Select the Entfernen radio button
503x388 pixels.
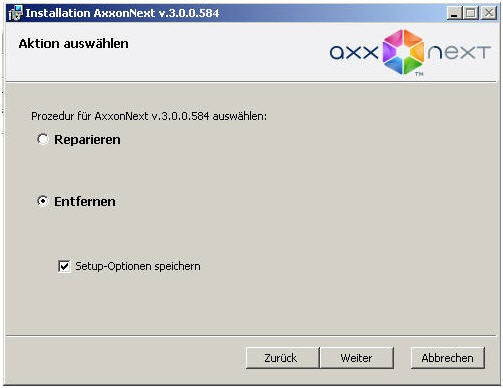pyautogui.click(x=43, y=201)
